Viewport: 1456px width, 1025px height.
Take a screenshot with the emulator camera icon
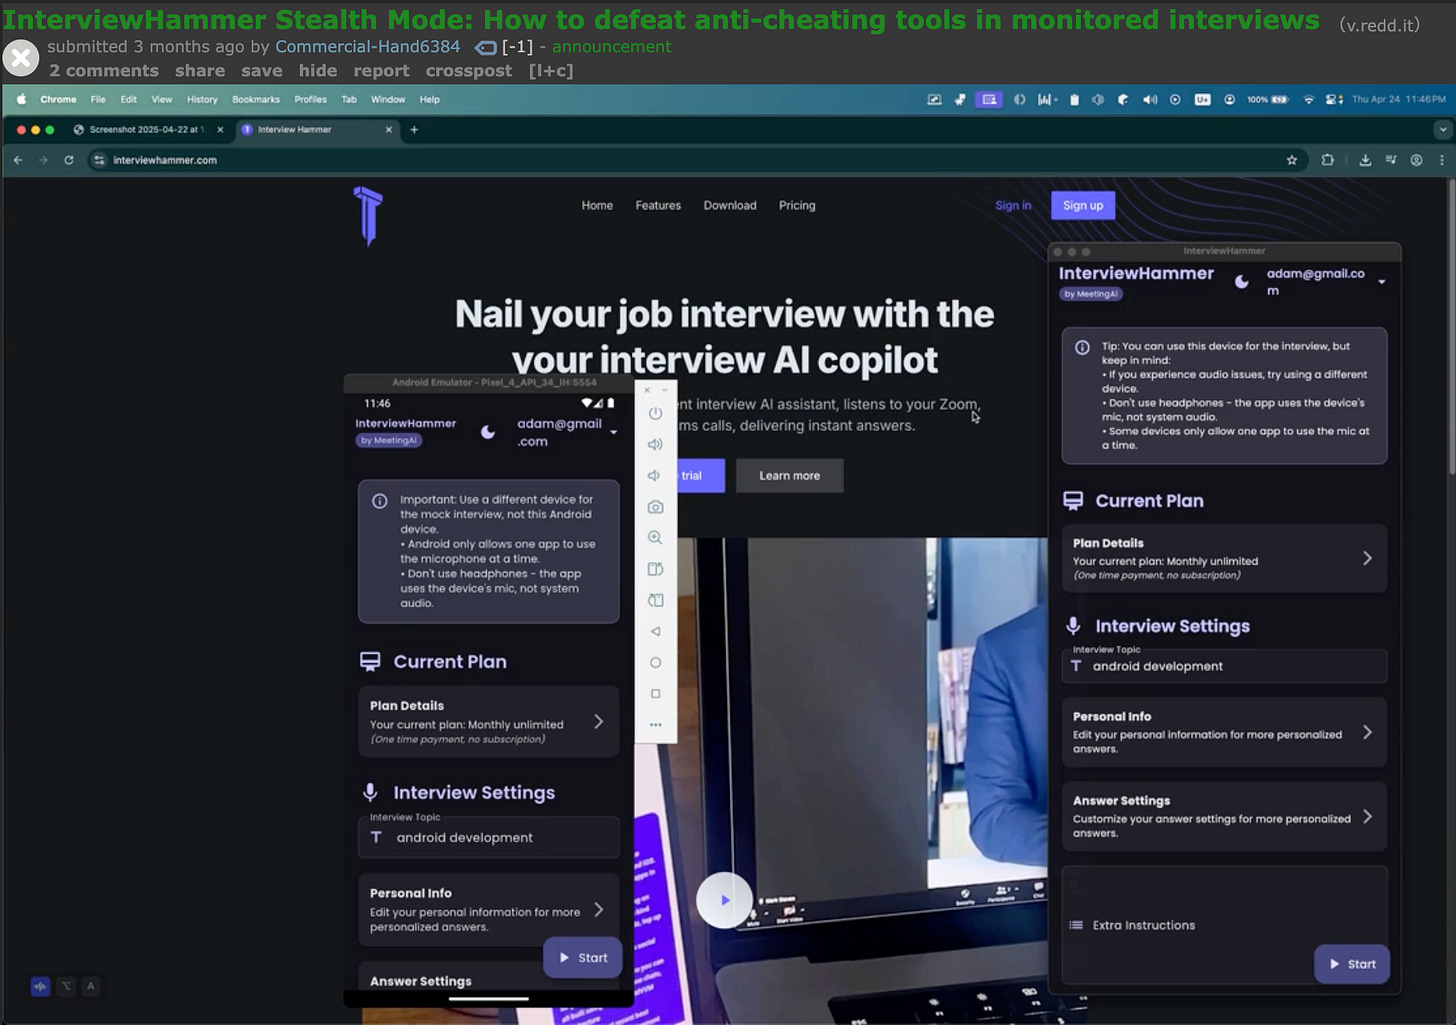coord(655,507)
